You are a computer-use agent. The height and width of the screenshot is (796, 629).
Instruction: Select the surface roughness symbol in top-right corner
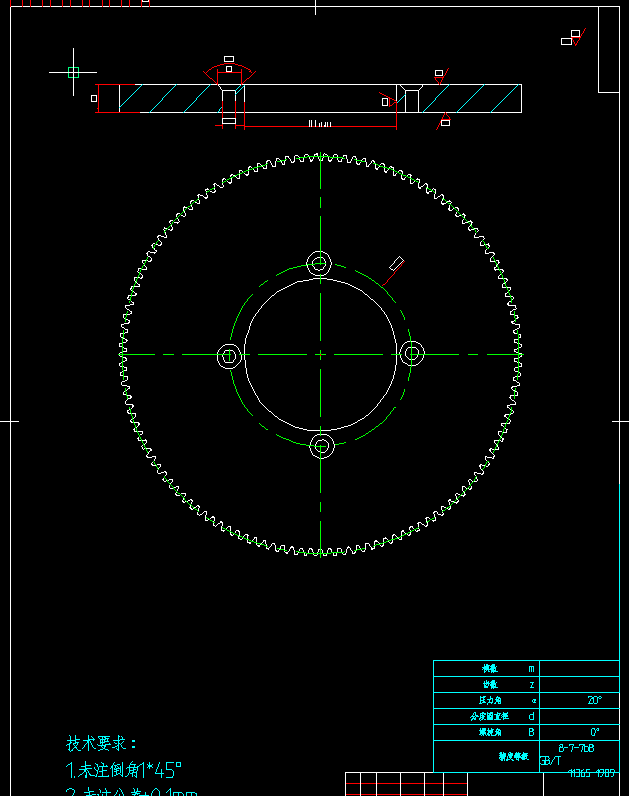pos(574,37)
